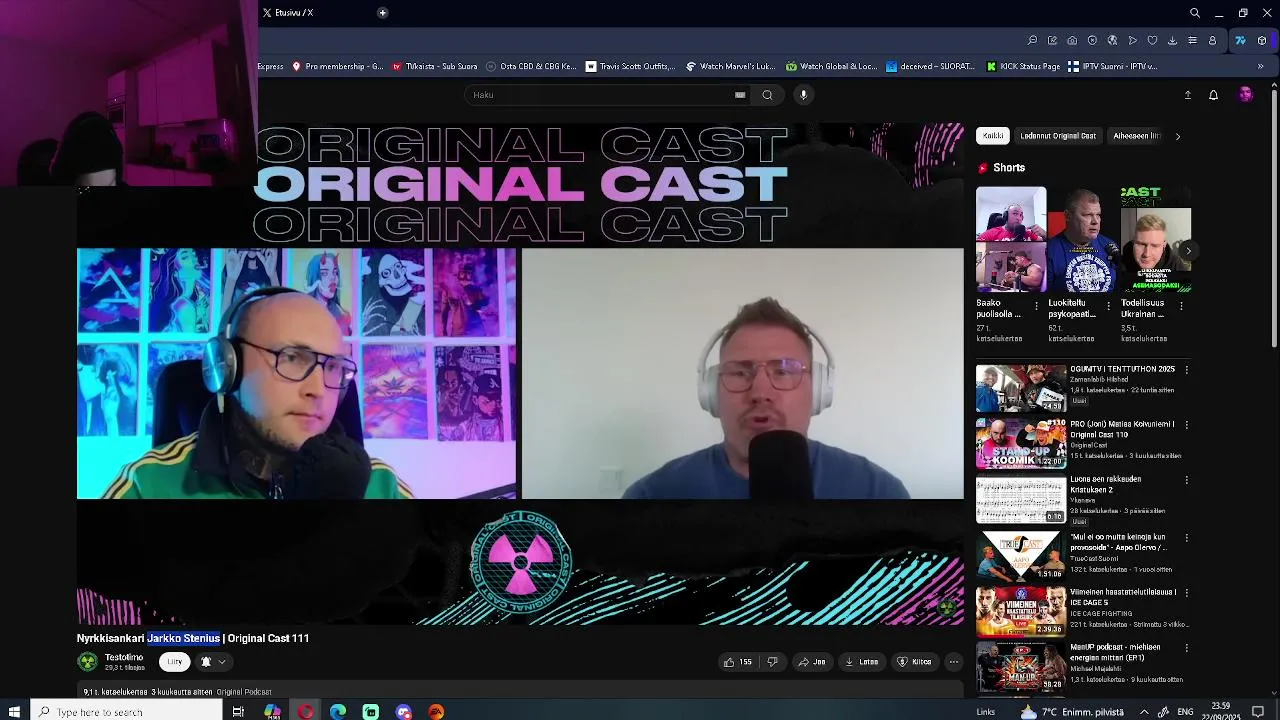Click the YouTube microphone voice search icon
1280x720 pixels.
click(803, 95)
